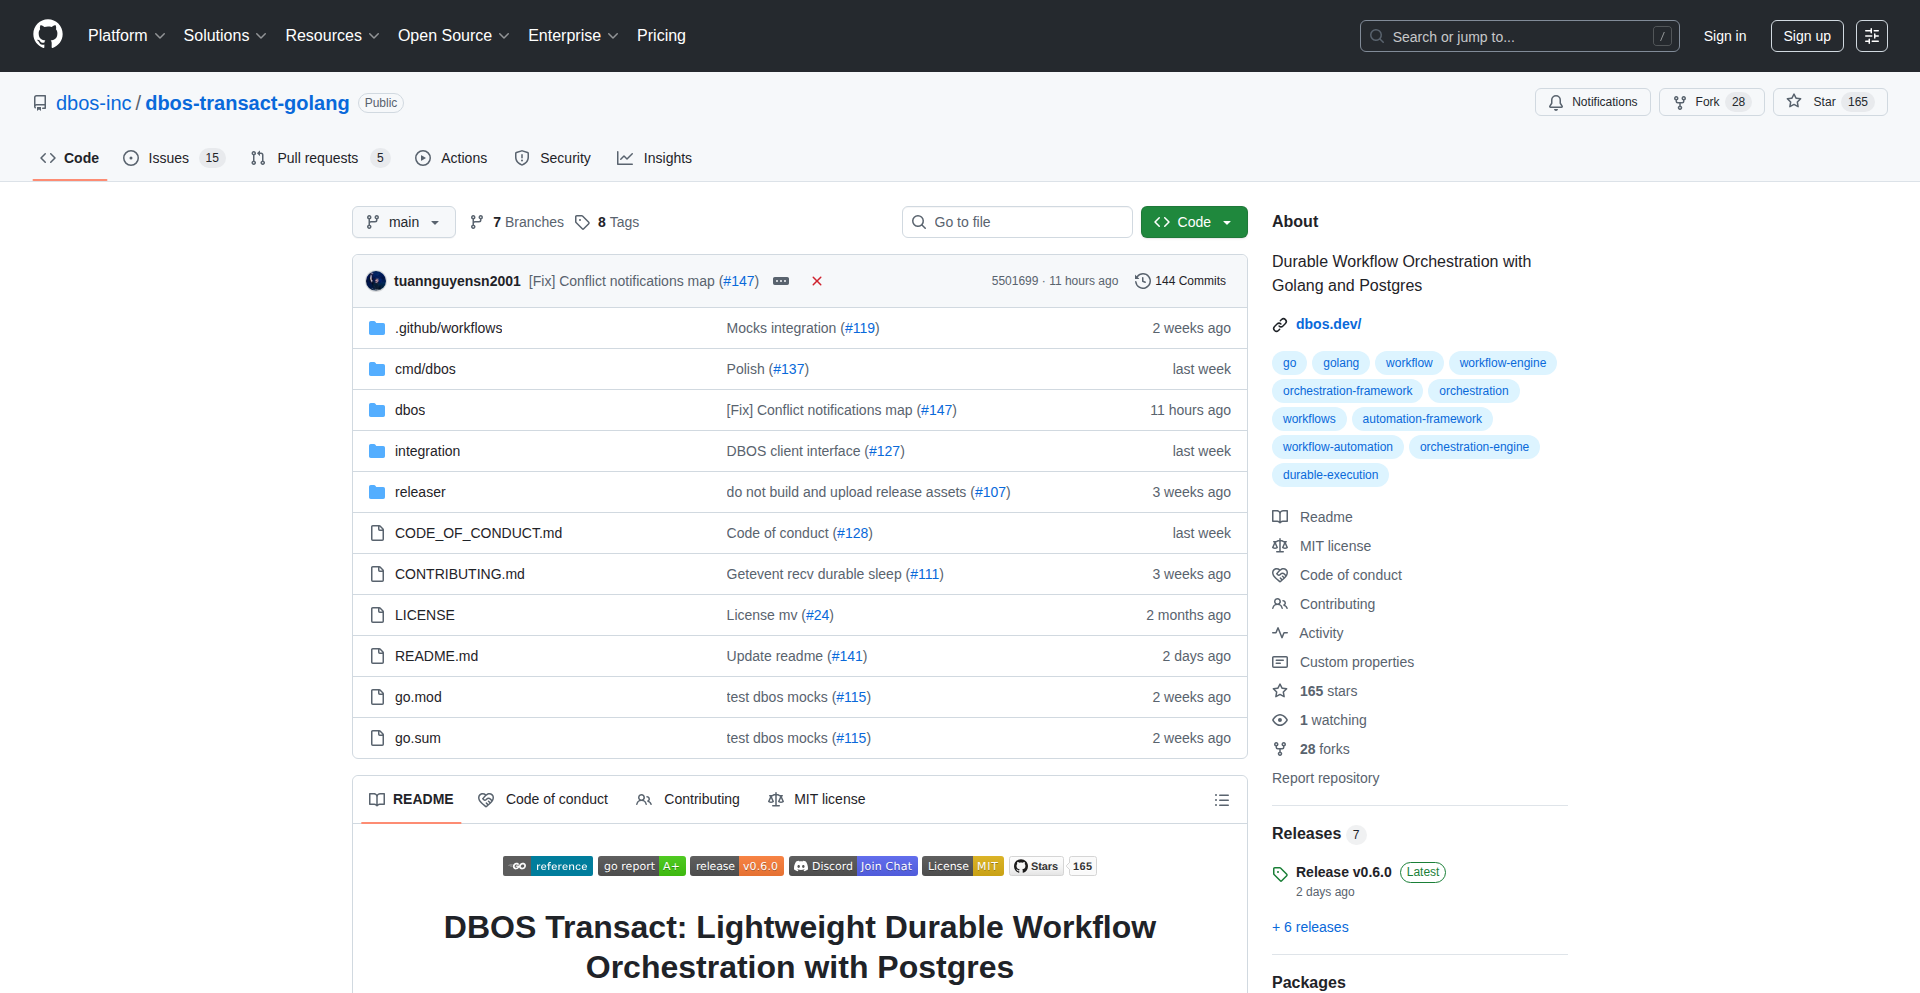This screenshot has height=993, width=1920.
Task: Click the scale icon beside MIT license in About
Action: point(1280,546)
